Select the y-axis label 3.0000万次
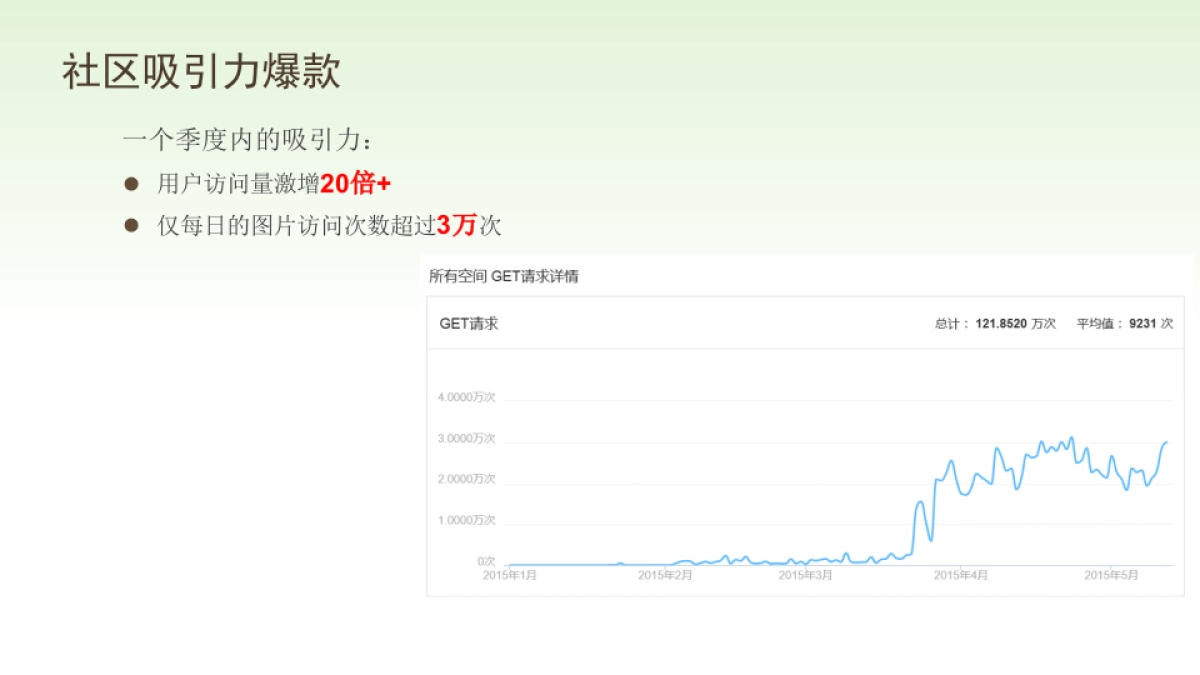 tap(467, 438)
